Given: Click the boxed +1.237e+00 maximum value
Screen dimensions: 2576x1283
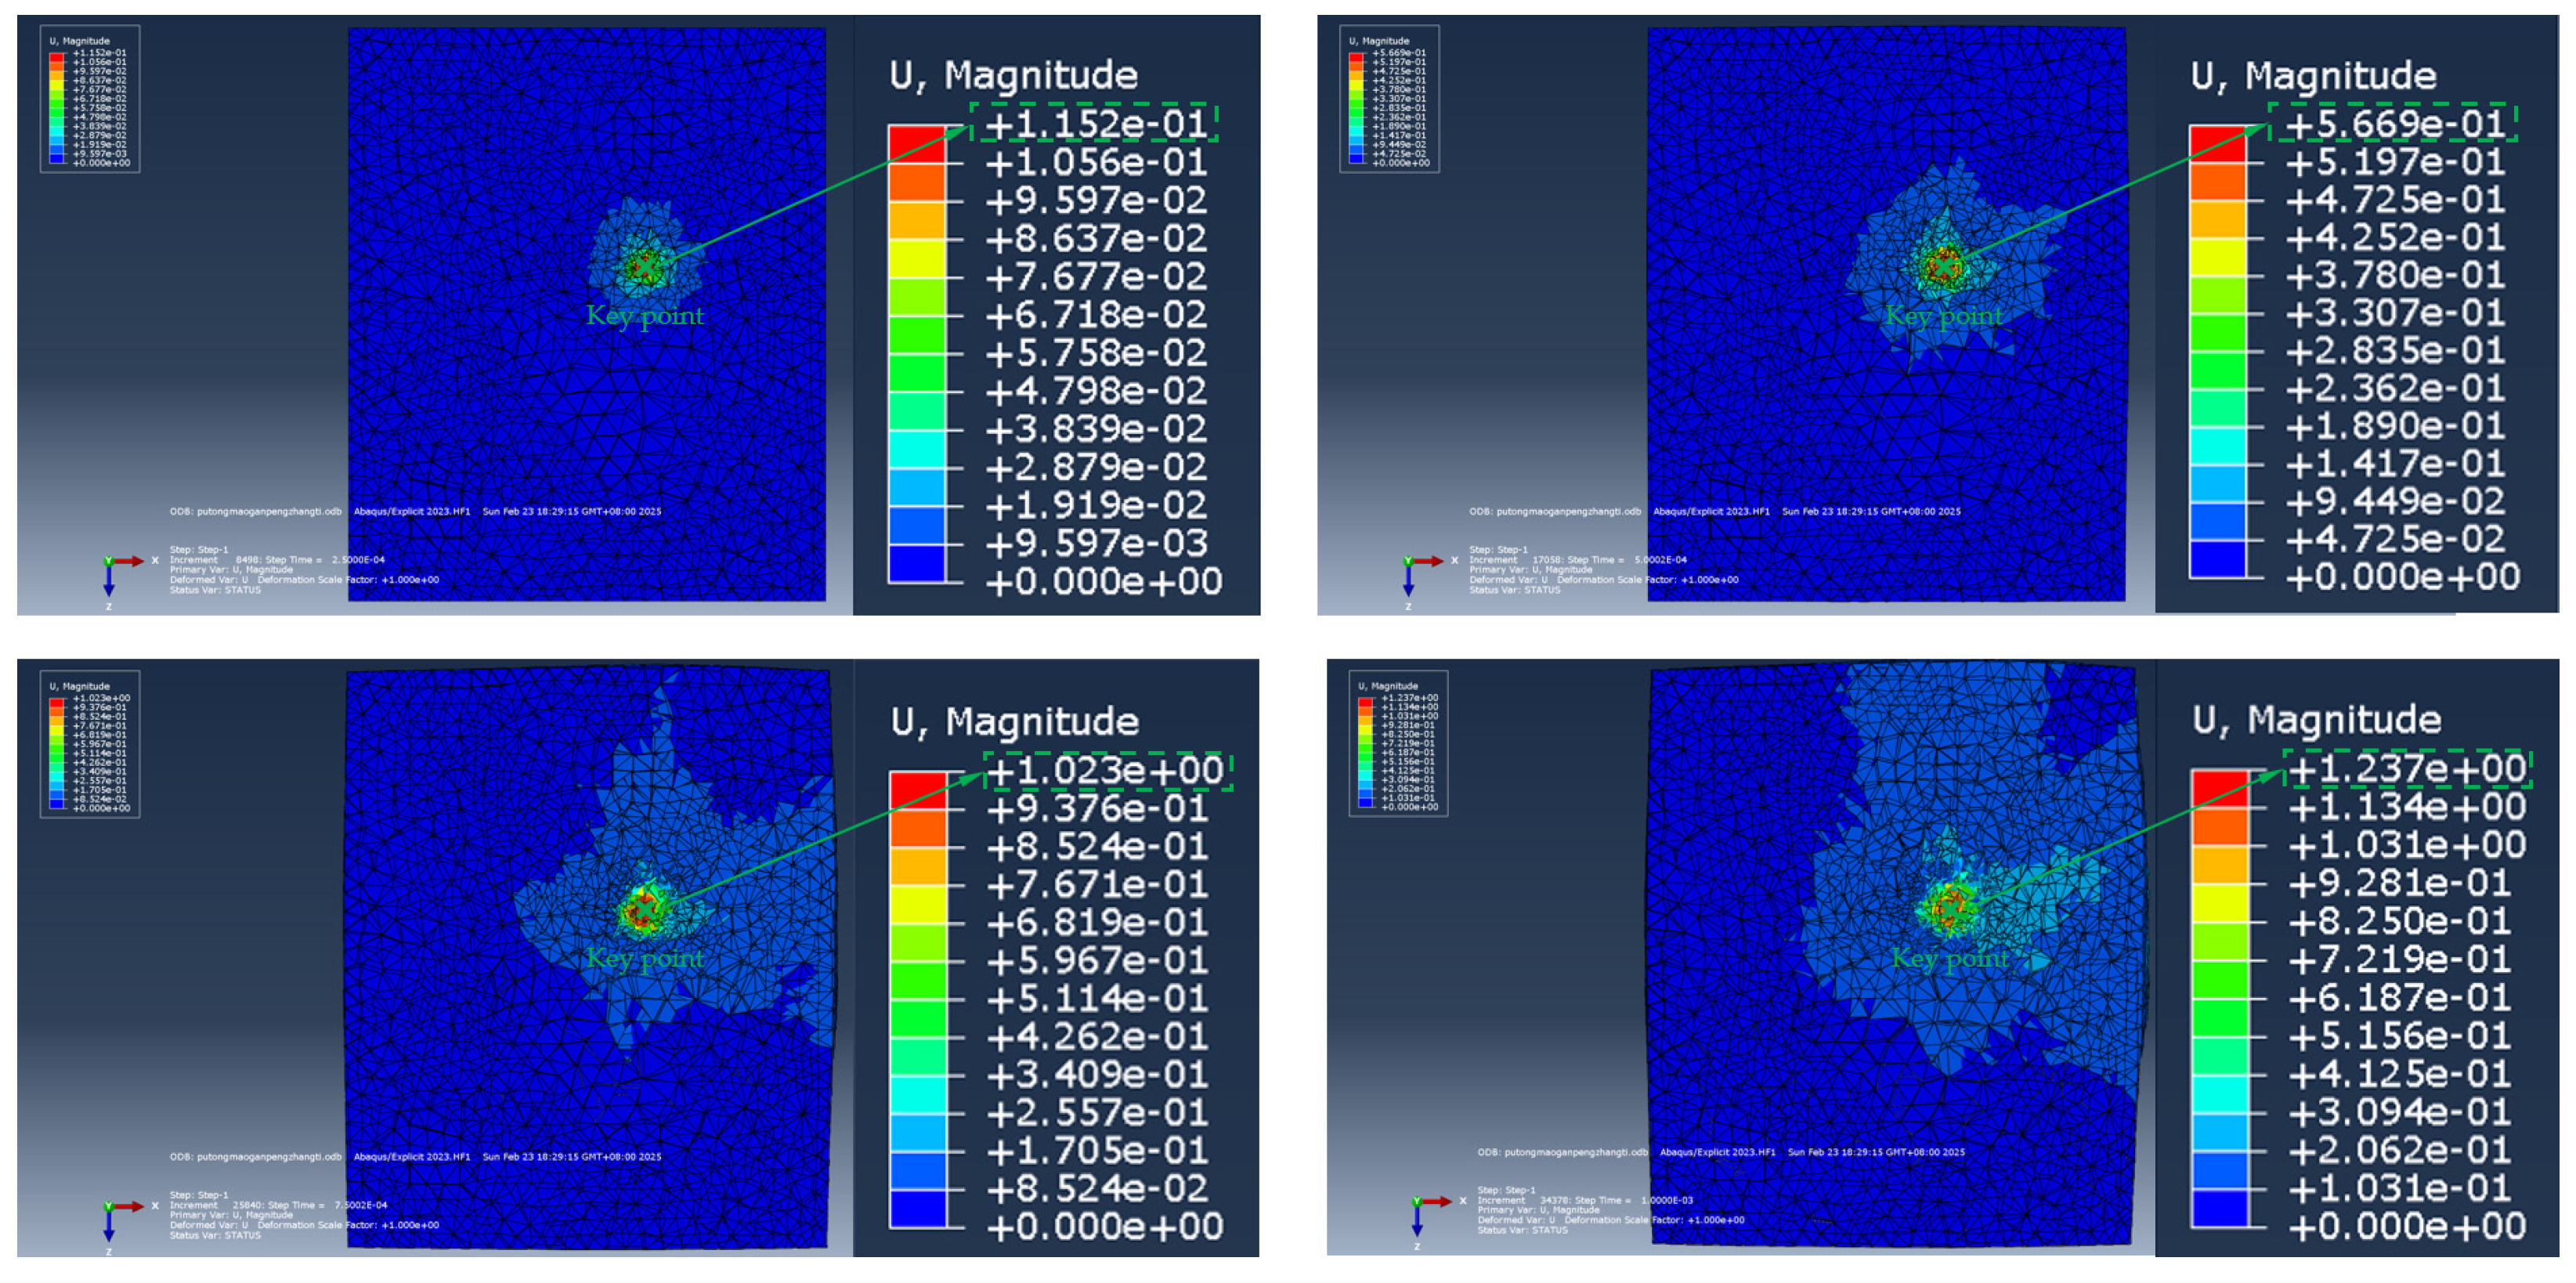Looking at the screenshot, I should (x=2407, y=769).
